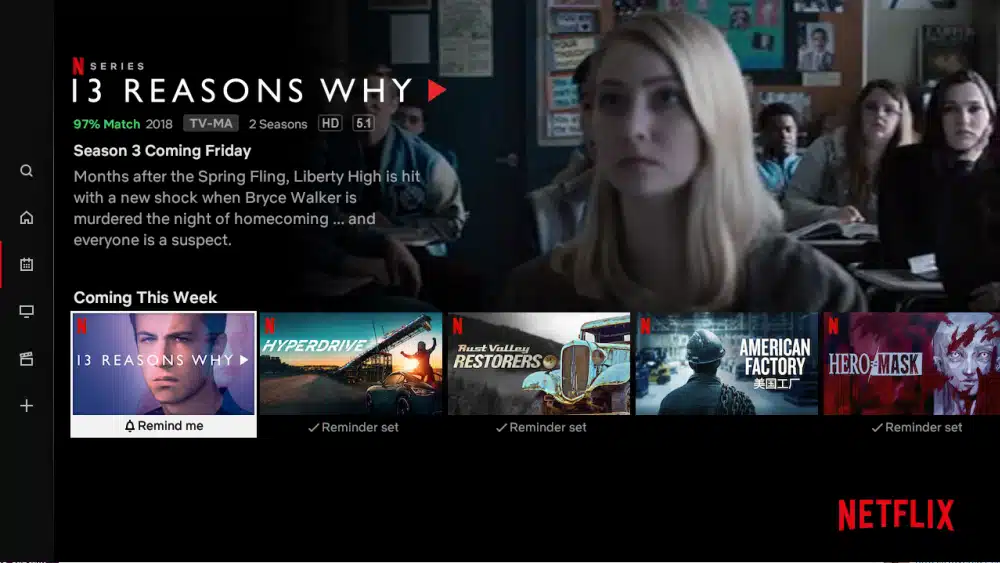Click the Season 3 Coming Friday heading

point(162,151)
